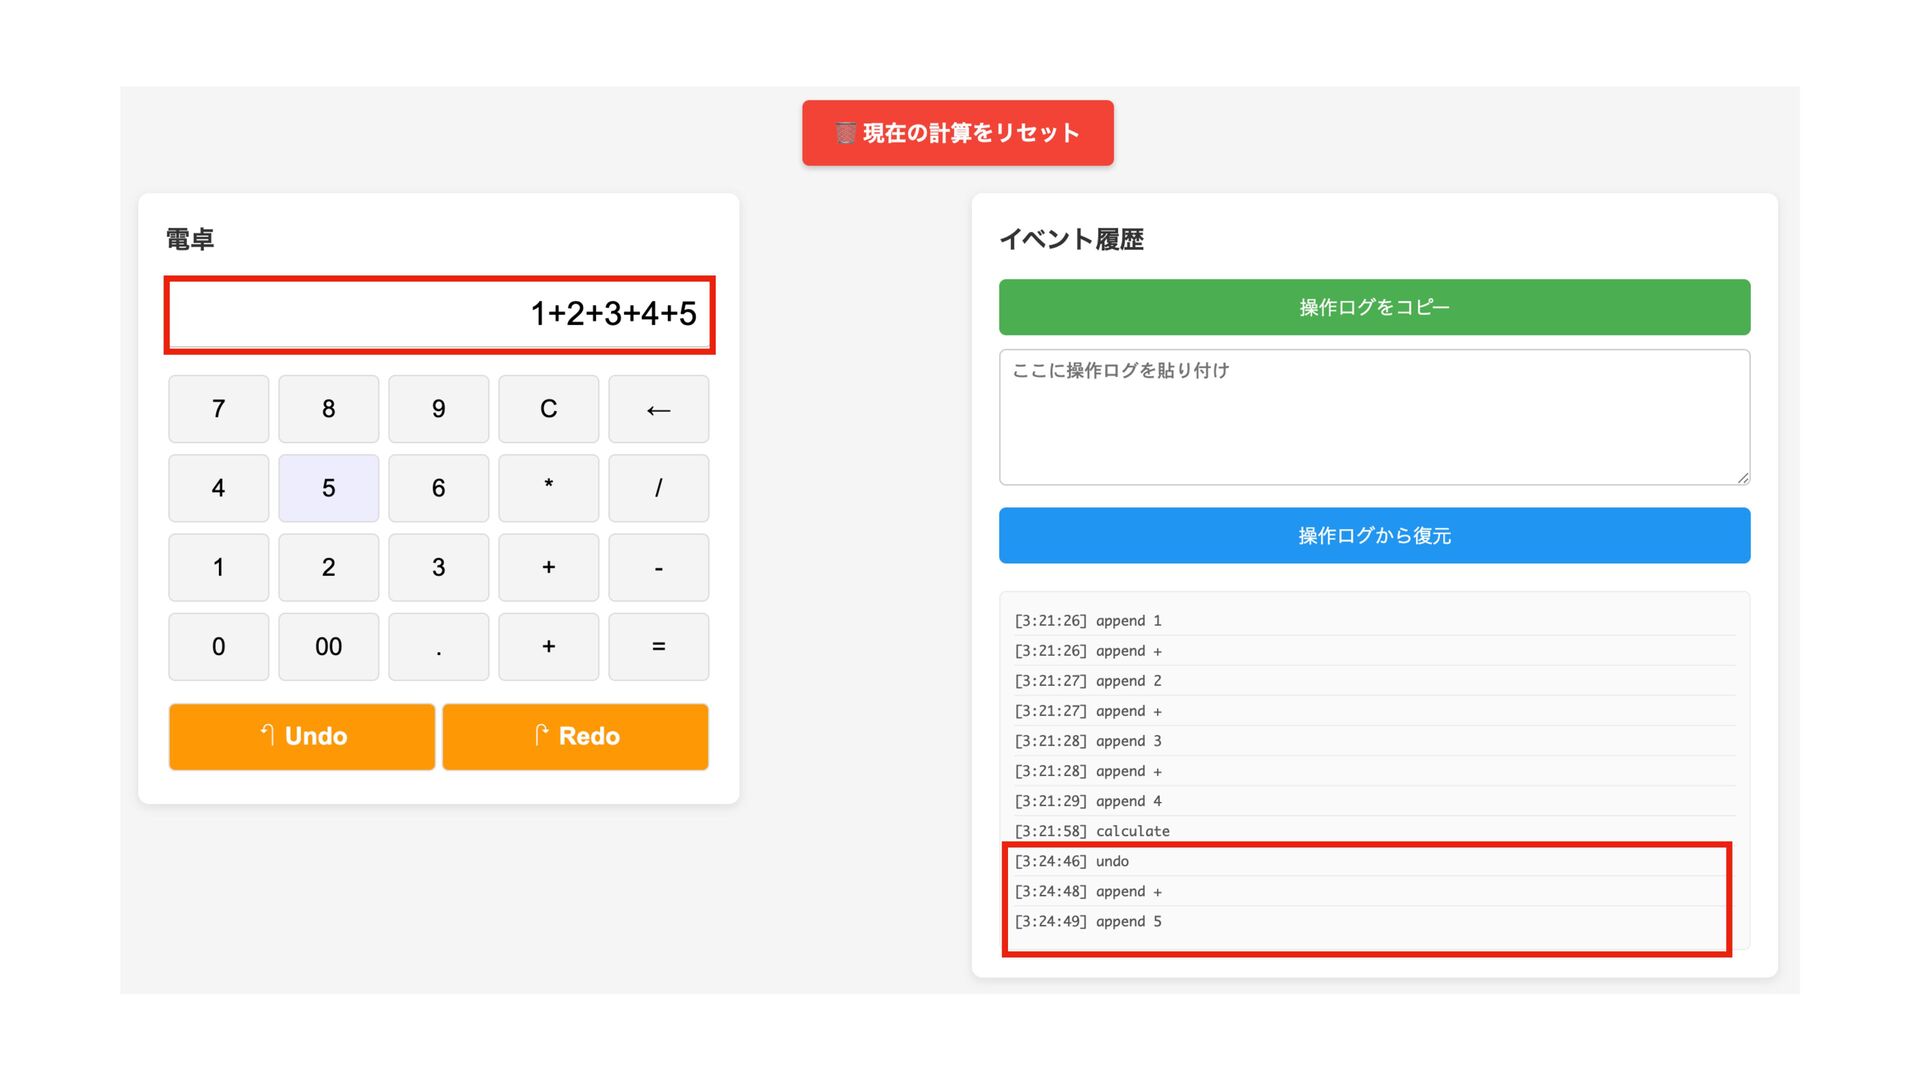Click the blue restore from log button
The image size is (1920, 1080).
pyautogui.click(x=1374, y=536)
